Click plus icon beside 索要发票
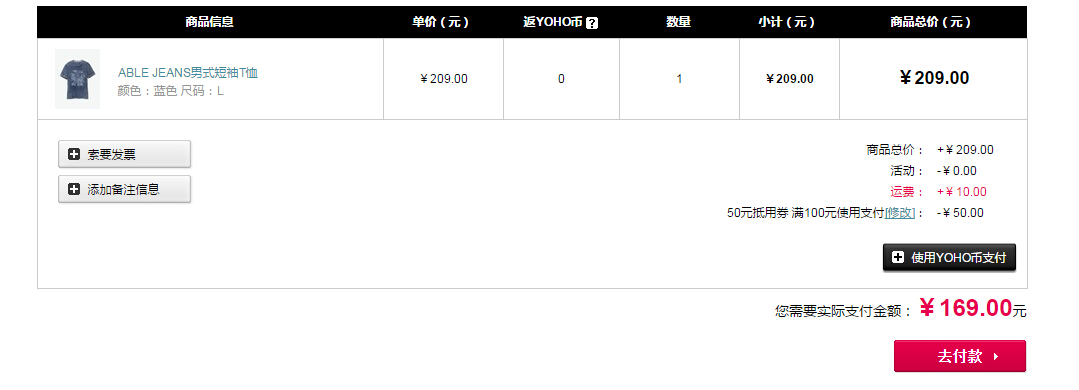1079x390 pixels. (x=74, y=154)
